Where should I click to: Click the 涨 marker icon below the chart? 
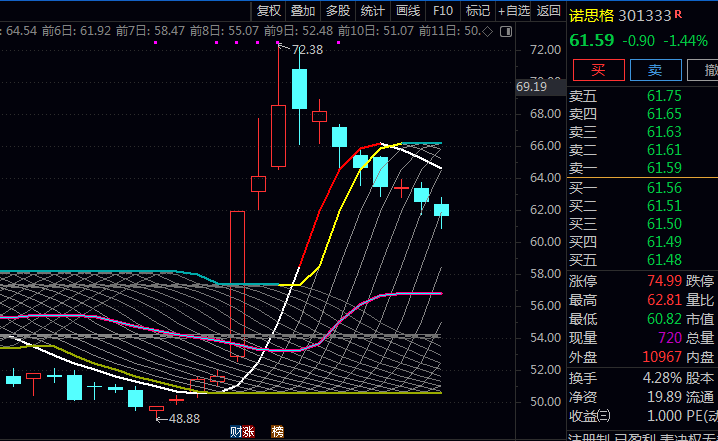[x=248, y=432]
